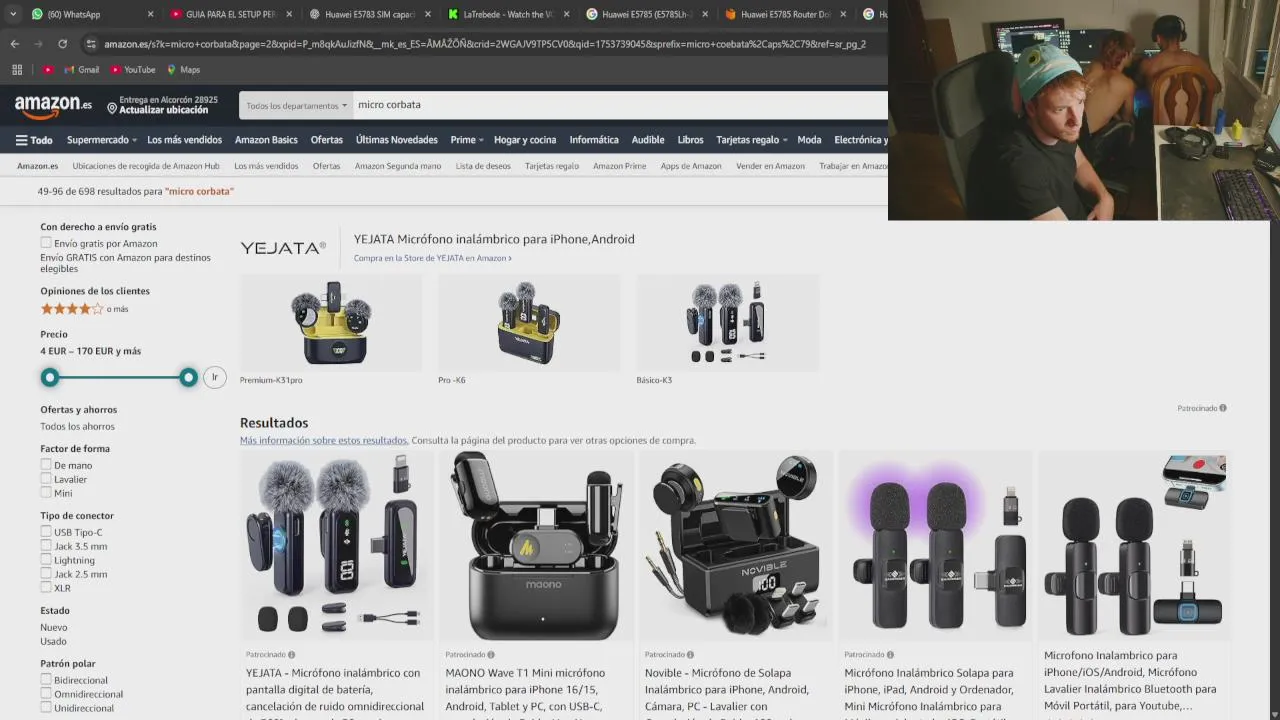Screen dimensions: 1280x720
Task: Reload the current page
Action: click(62, 44)
